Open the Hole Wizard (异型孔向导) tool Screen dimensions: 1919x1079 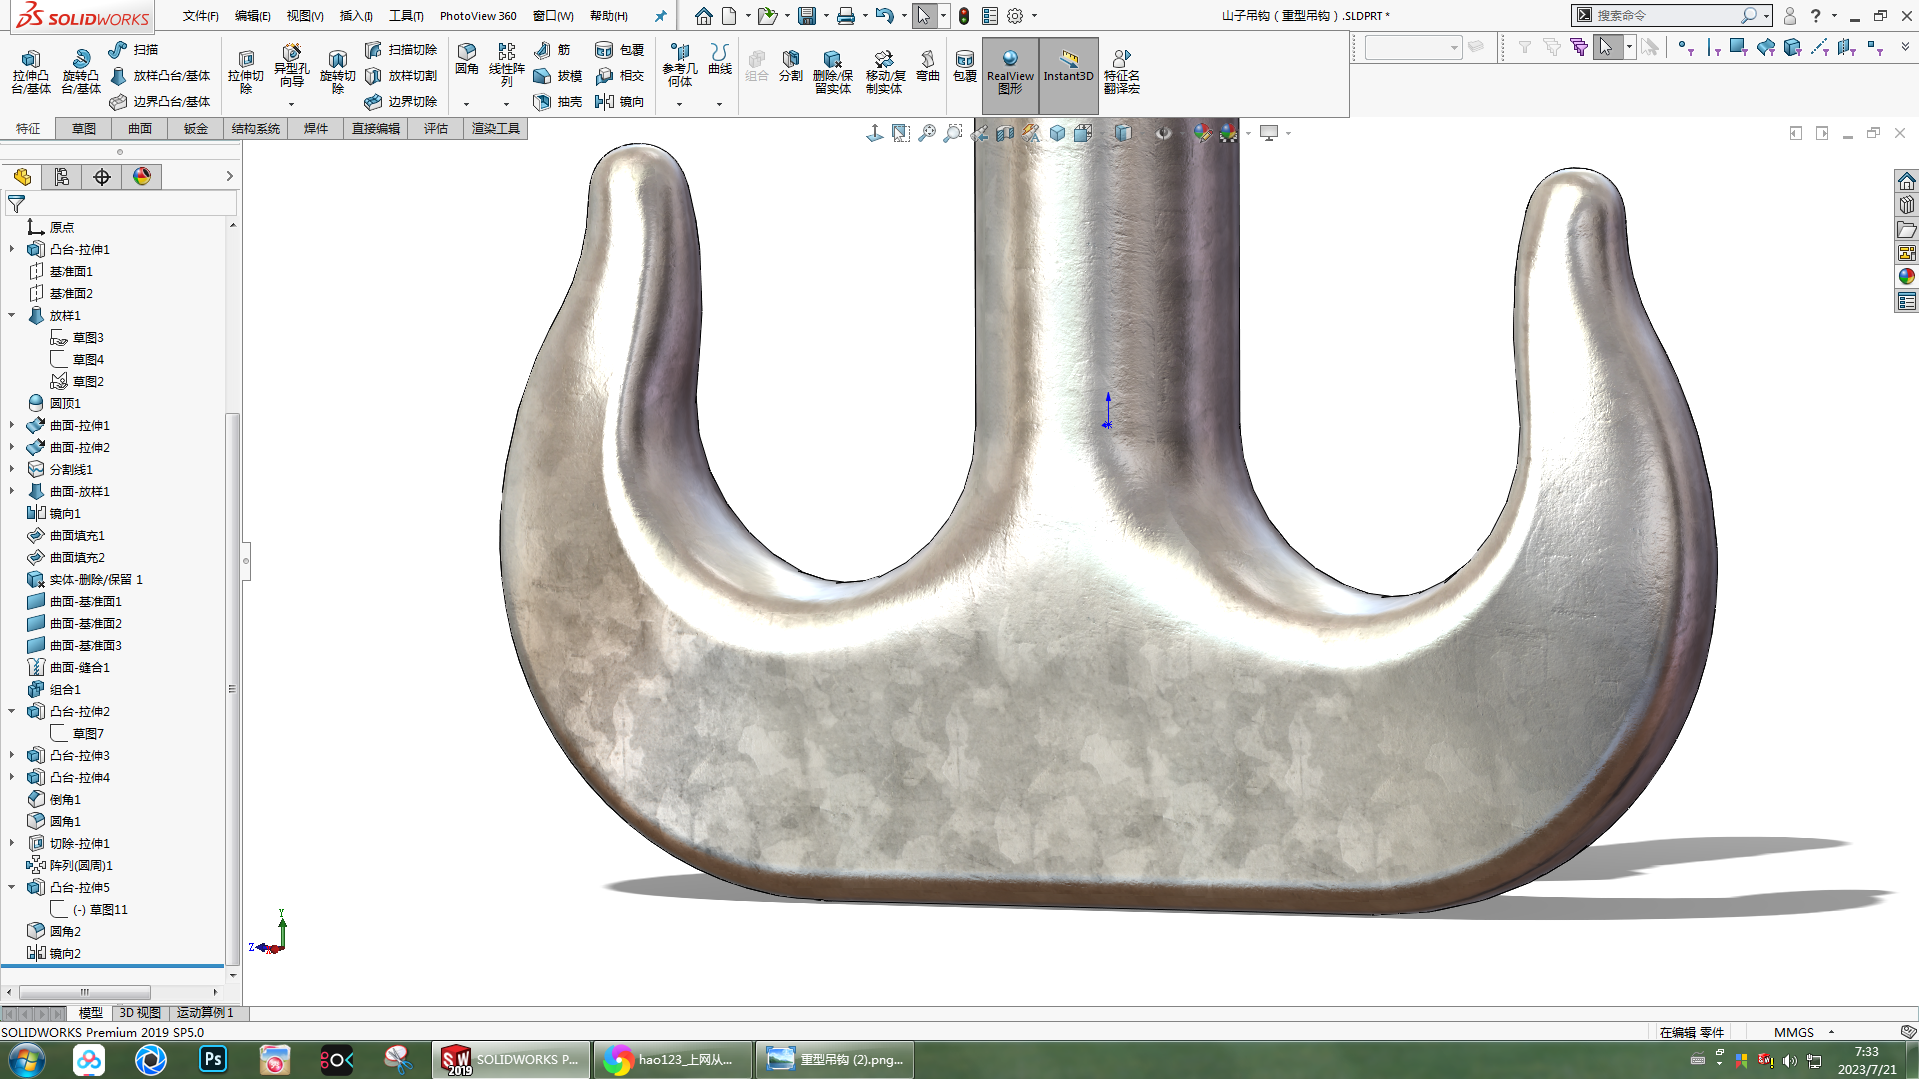(291, 54)
